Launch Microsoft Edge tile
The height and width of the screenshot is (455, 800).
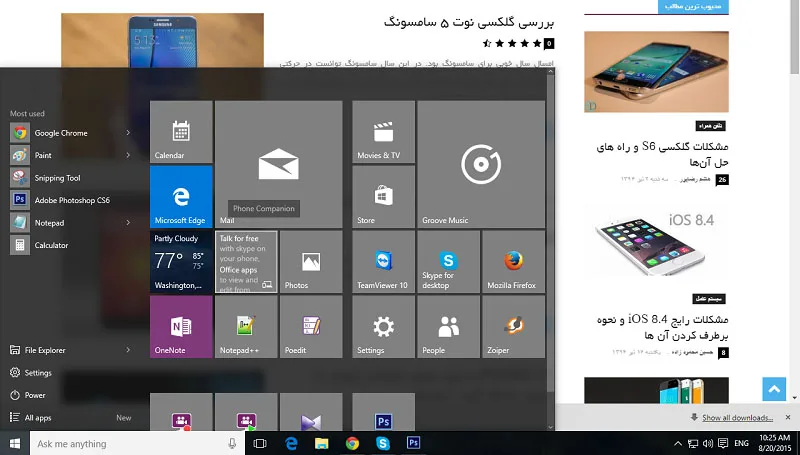coord(181,196)
